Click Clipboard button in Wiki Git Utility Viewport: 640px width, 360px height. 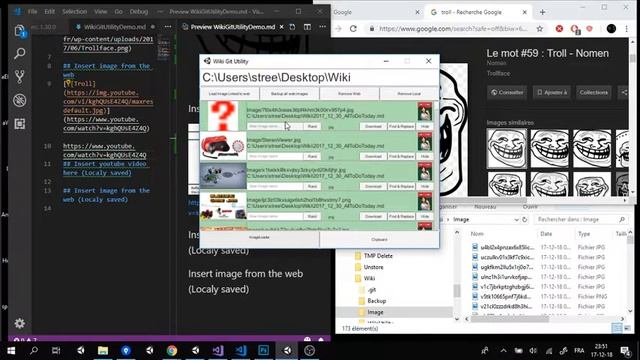click(379, 240)
